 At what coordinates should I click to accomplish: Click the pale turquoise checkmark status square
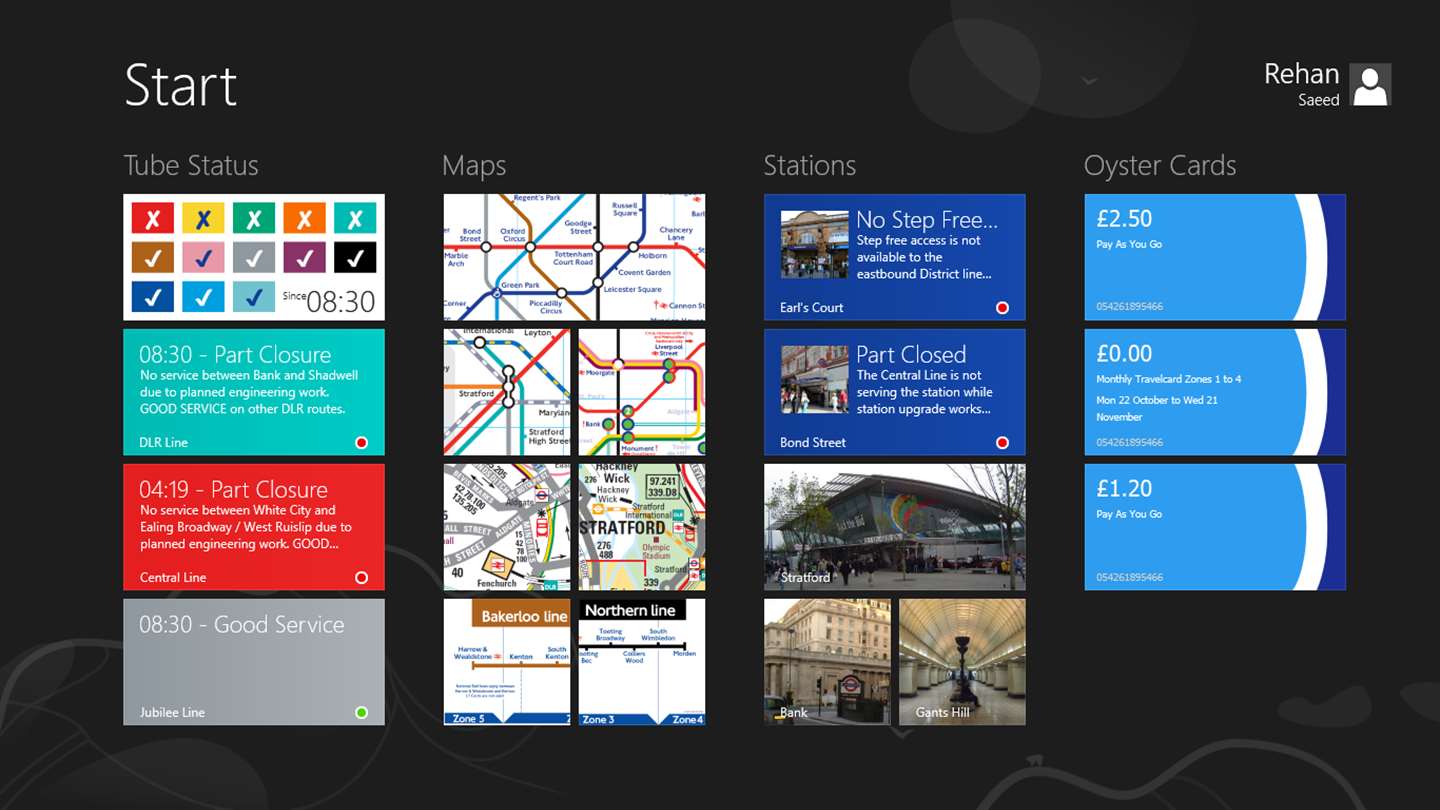(254, 296)
